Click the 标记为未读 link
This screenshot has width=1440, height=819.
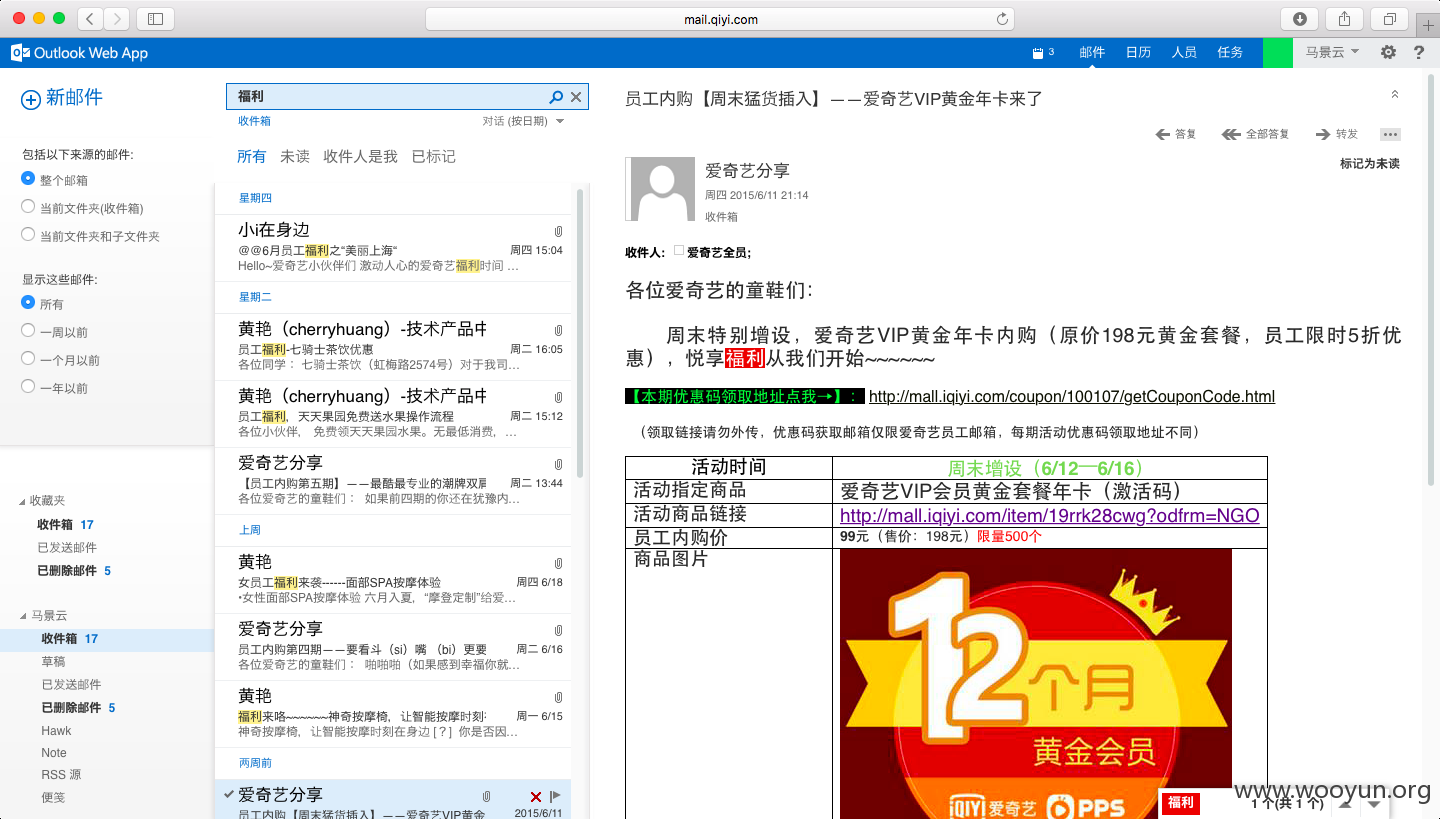click(1370, 163)
